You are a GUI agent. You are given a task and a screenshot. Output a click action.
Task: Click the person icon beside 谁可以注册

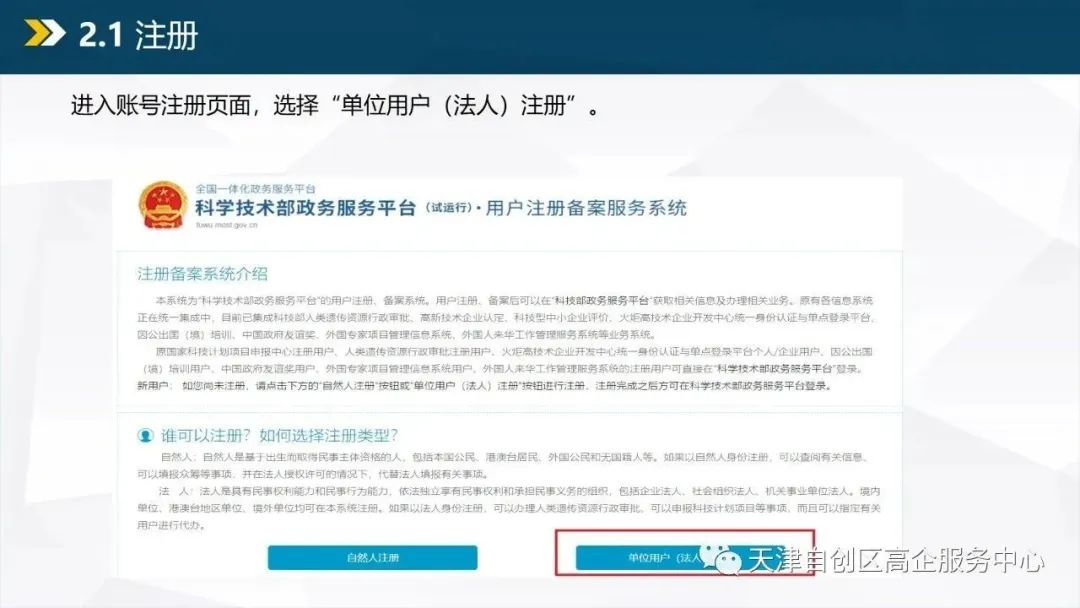(145, 436)
